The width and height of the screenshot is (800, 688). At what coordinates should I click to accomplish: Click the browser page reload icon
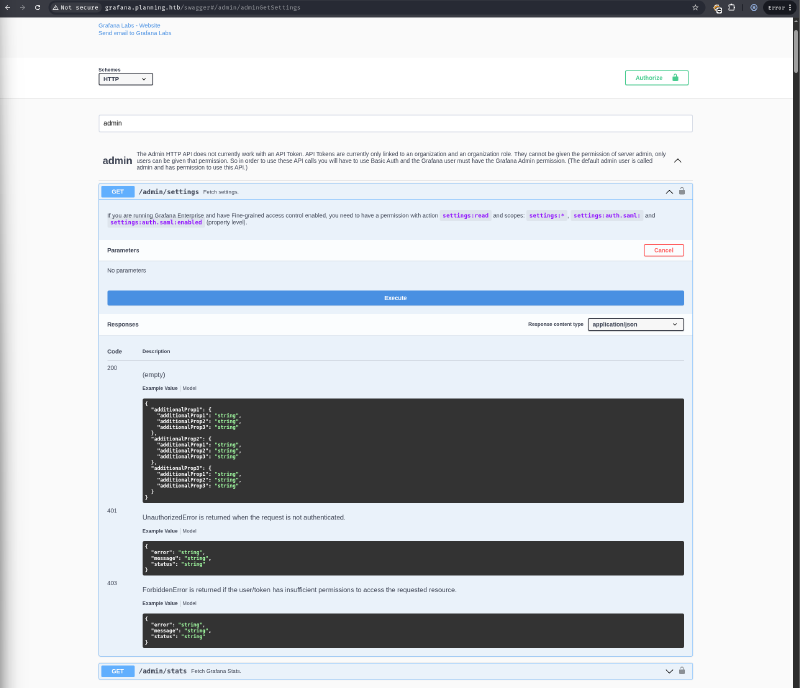click(38, 6)
